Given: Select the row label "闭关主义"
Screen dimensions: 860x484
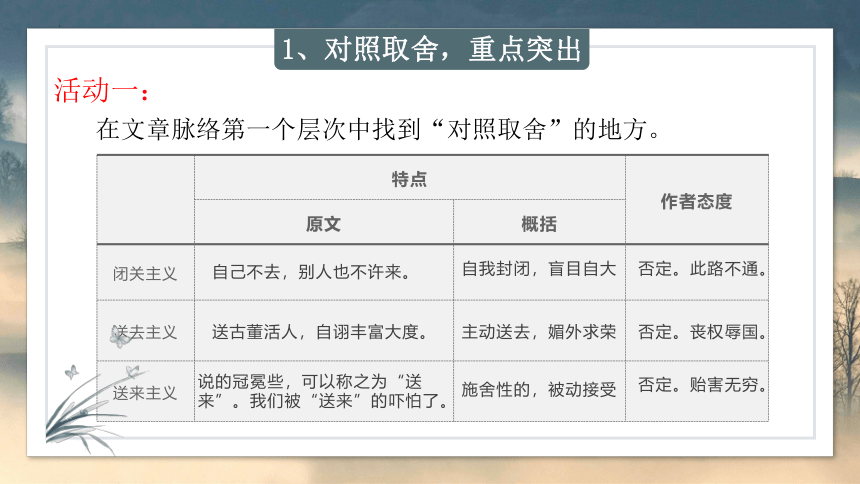Looking at the screenshot, I should point(145,273).
